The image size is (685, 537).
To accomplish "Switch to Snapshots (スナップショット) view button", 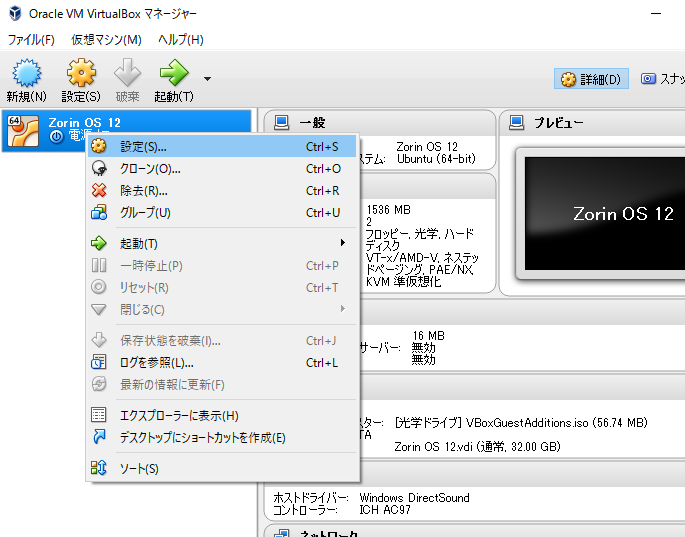I will coord(661,79).
